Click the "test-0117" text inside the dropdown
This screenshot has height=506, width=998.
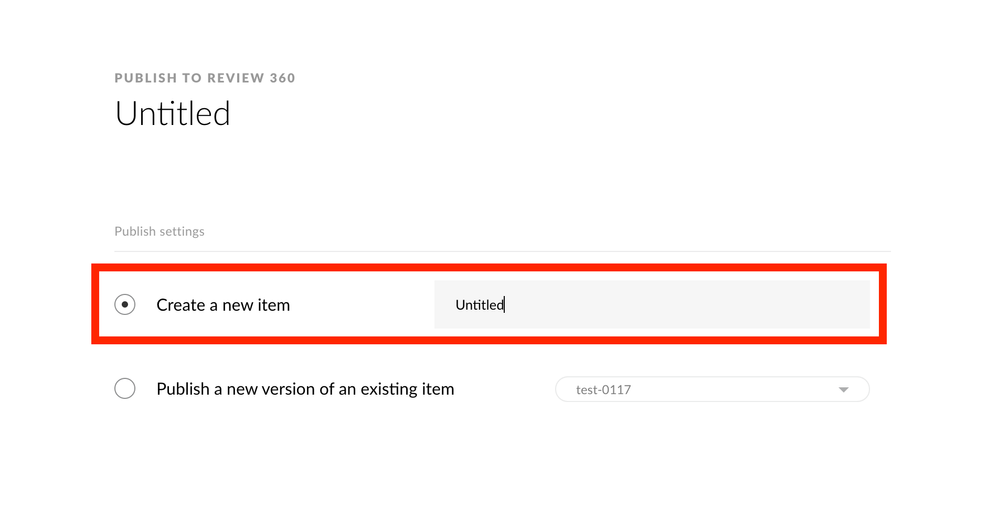604,389
